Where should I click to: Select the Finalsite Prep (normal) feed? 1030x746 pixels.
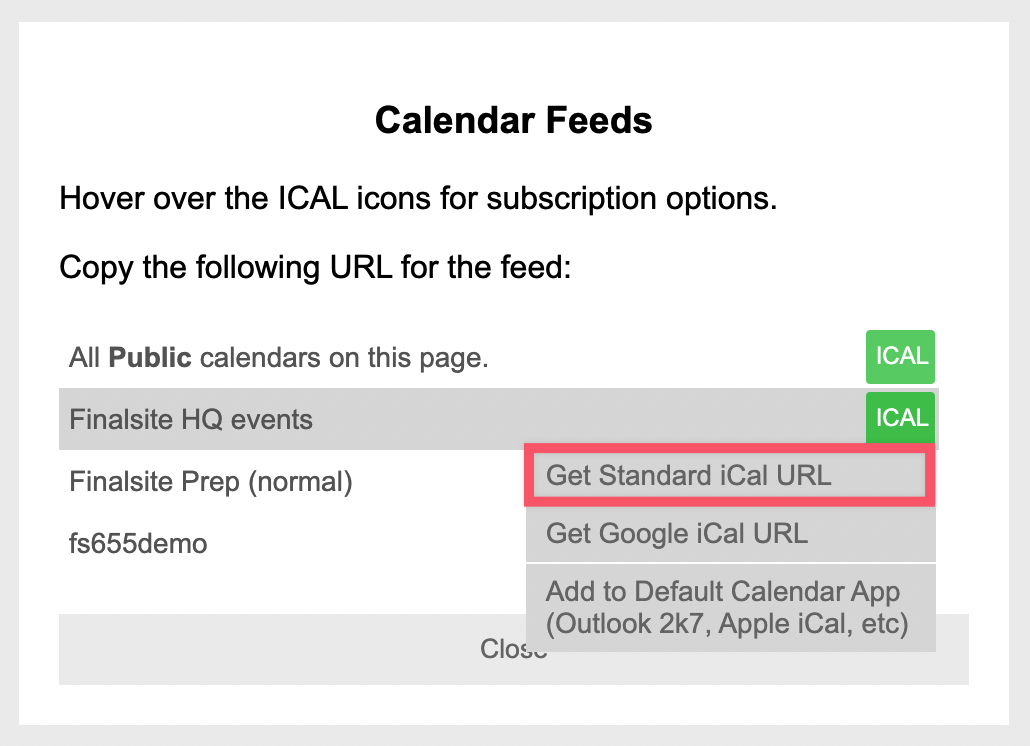click(211, 482)
